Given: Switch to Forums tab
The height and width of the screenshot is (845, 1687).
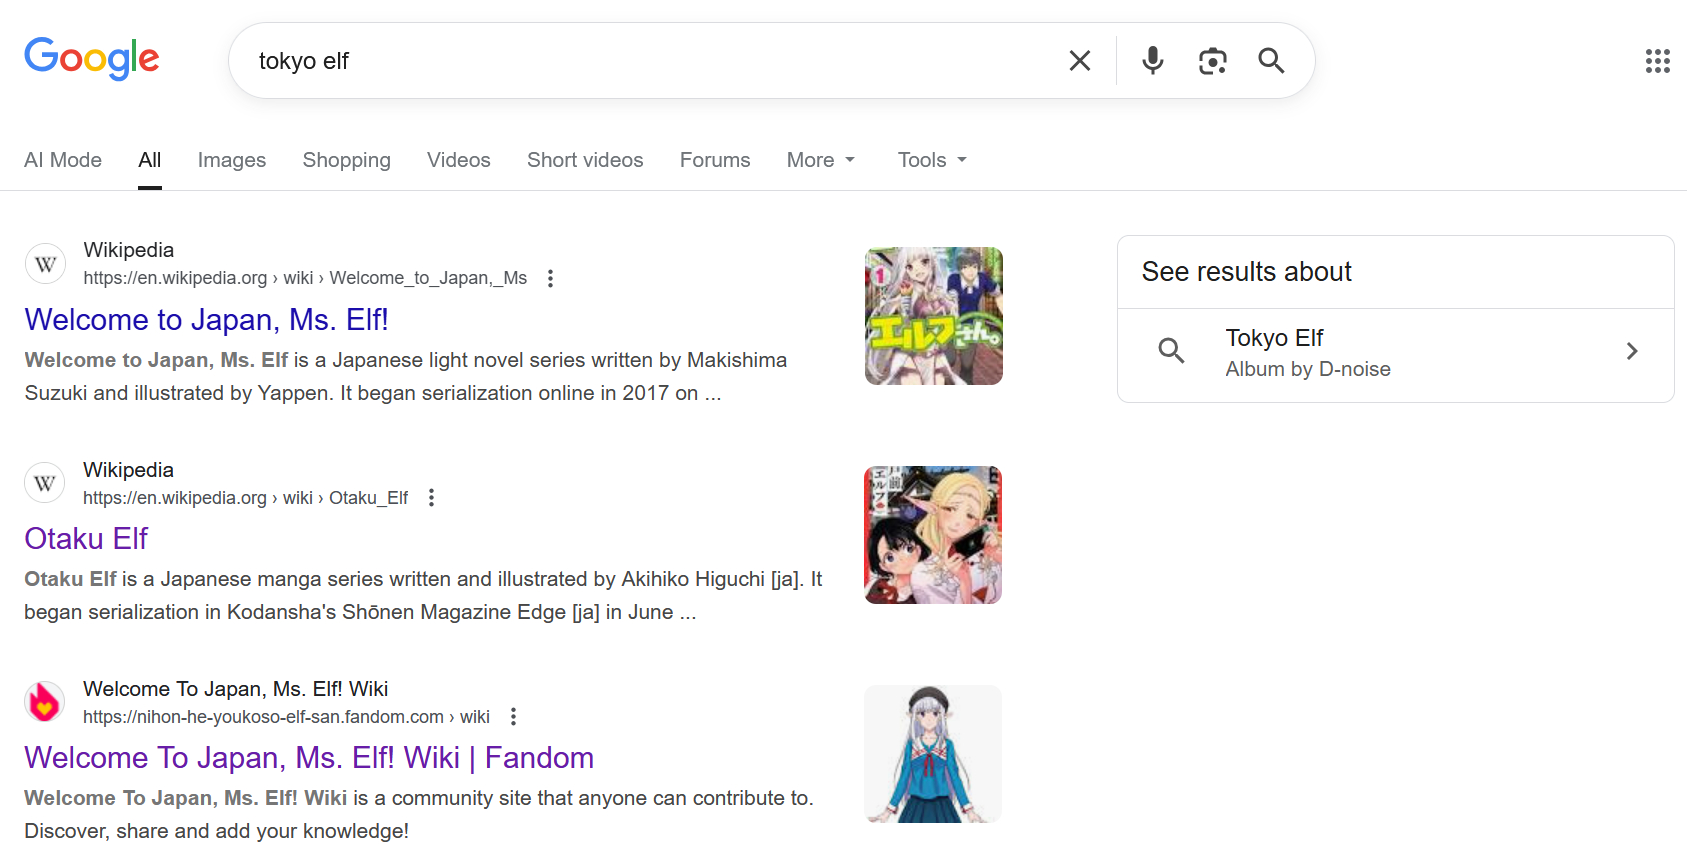Looking at the screenshot, I should [x=715, y=160].
